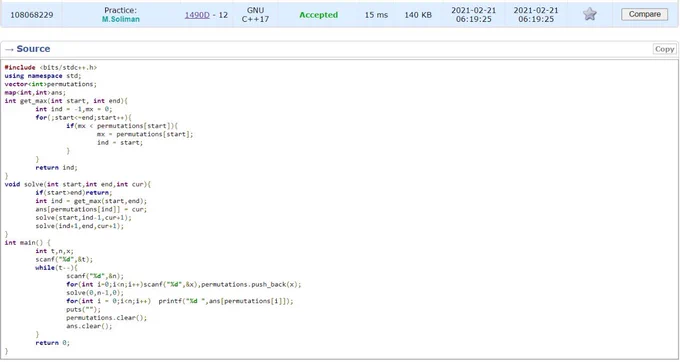Image resolution: width=680 pixels, height=362 pixels.
Task: Click the 'map<int,int>ans;' line
Action: click(35, 93)
